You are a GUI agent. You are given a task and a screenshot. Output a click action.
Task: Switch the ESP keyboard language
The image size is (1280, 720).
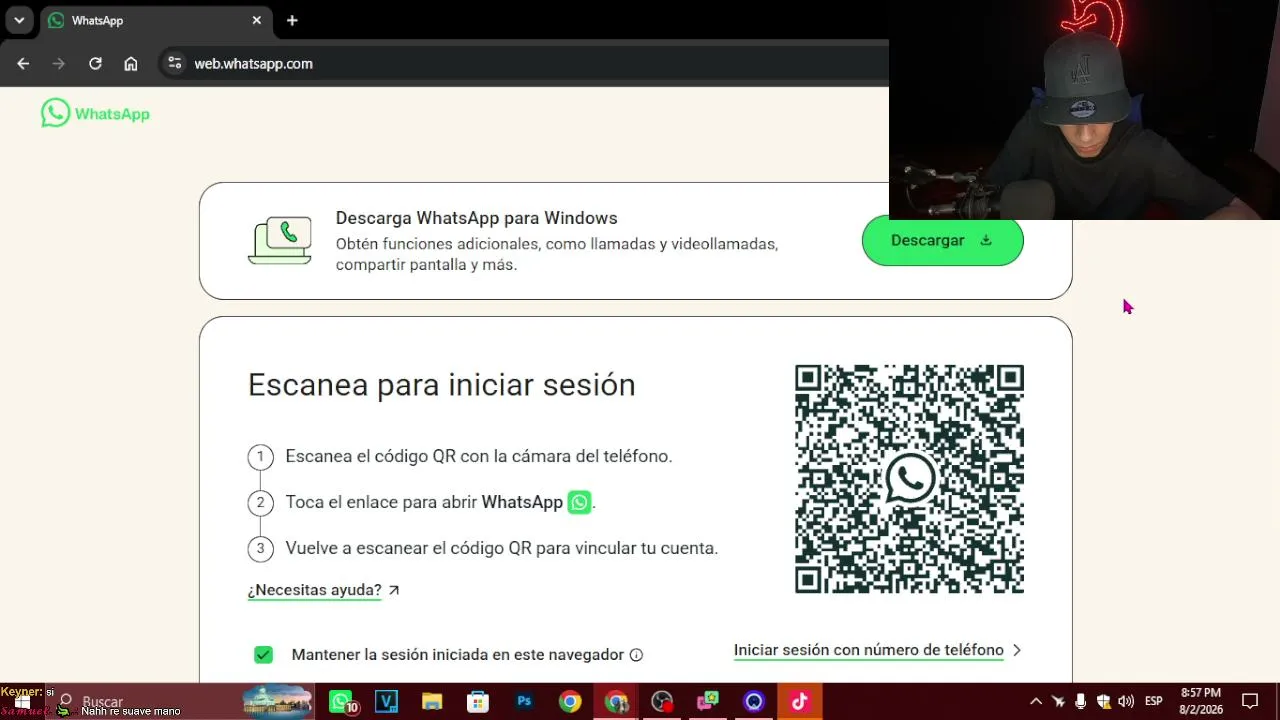coord(1153,701)
